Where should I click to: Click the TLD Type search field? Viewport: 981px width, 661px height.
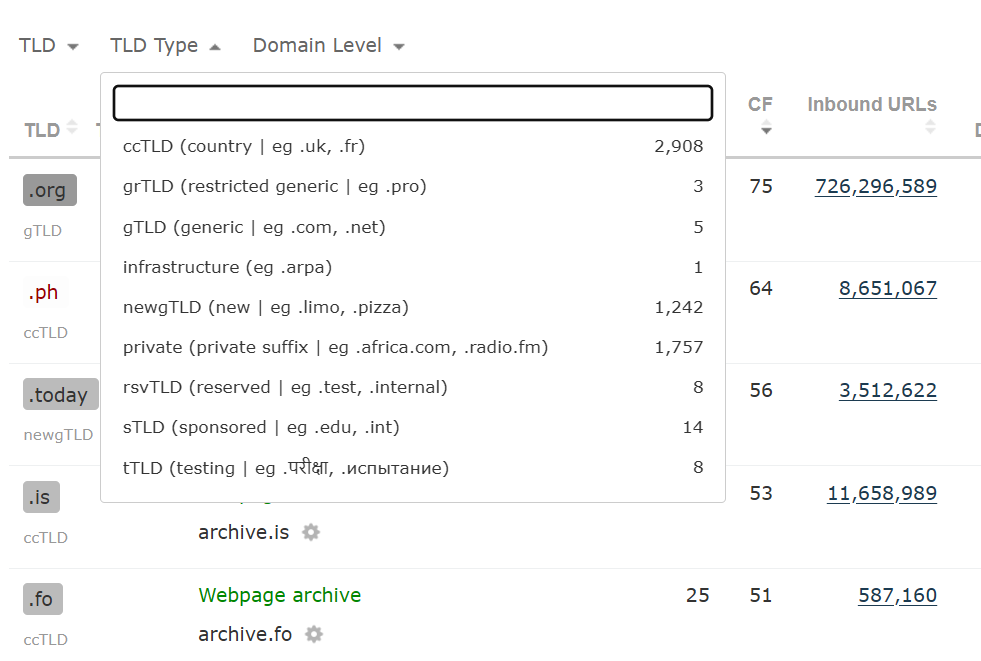(x=412, y=103)
